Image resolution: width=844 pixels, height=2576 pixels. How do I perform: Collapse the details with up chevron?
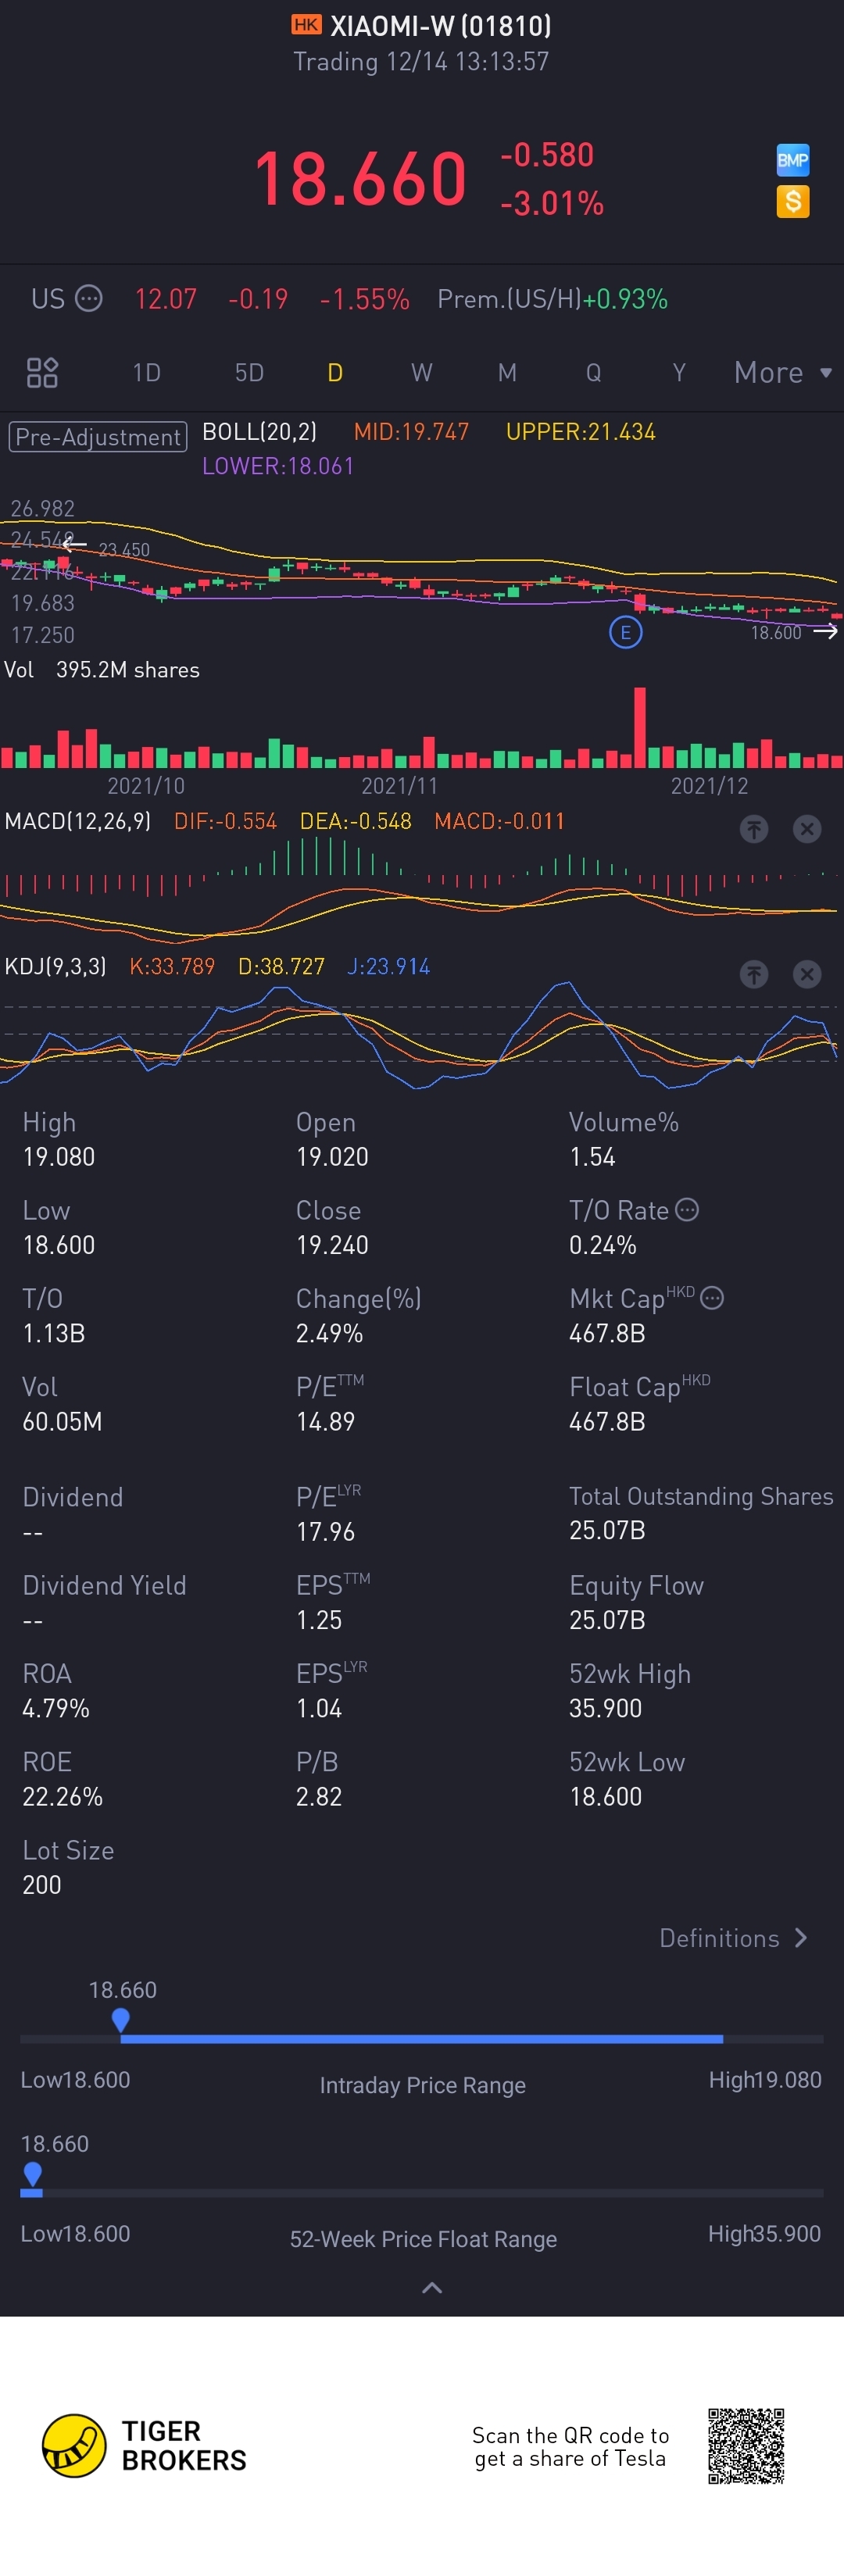pos(432,2287)
